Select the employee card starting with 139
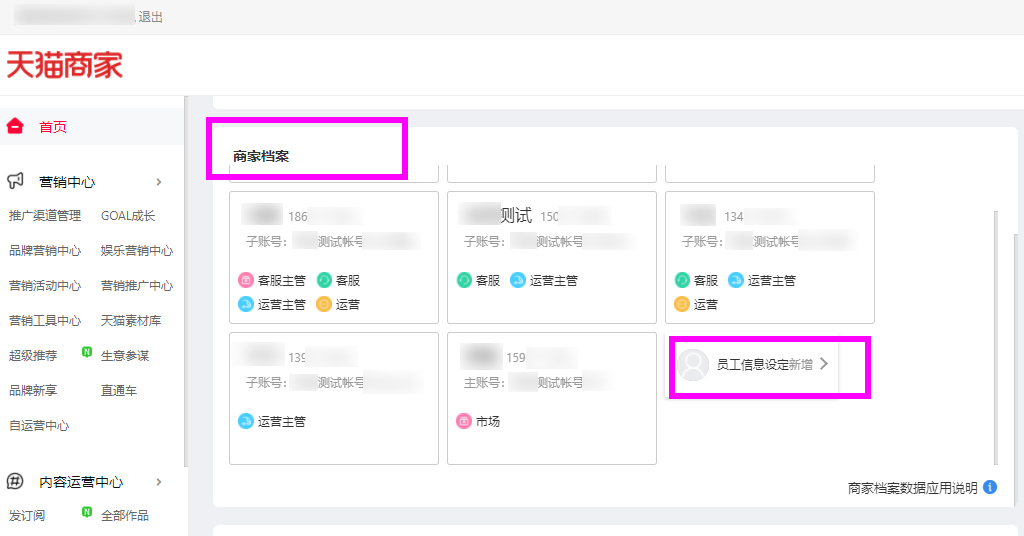The image size is (1024, 536). pos(334,398)
